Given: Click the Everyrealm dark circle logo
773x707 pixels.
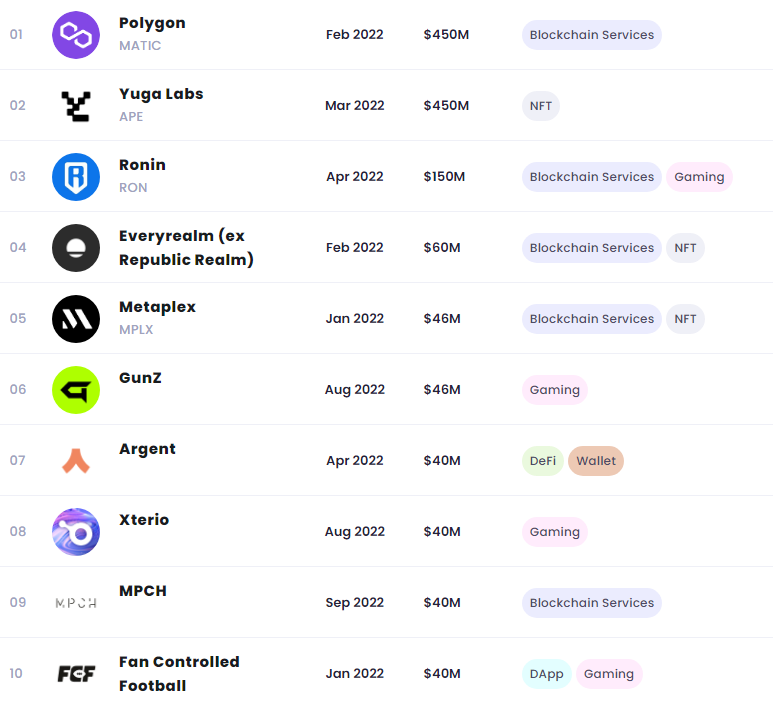Looking at the screenshot, I should (76, 248).
